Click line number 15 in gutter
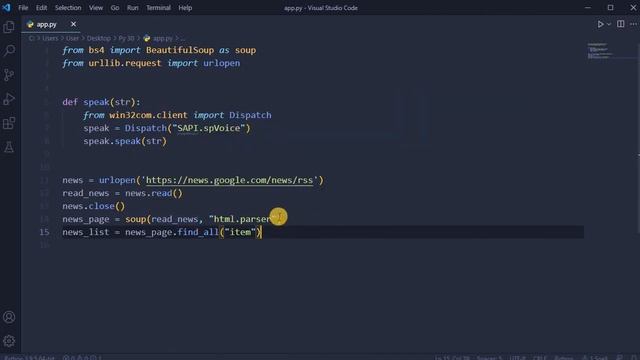This screenshot has width=640, height=360. pyautogui.click(x=44, y=232)
